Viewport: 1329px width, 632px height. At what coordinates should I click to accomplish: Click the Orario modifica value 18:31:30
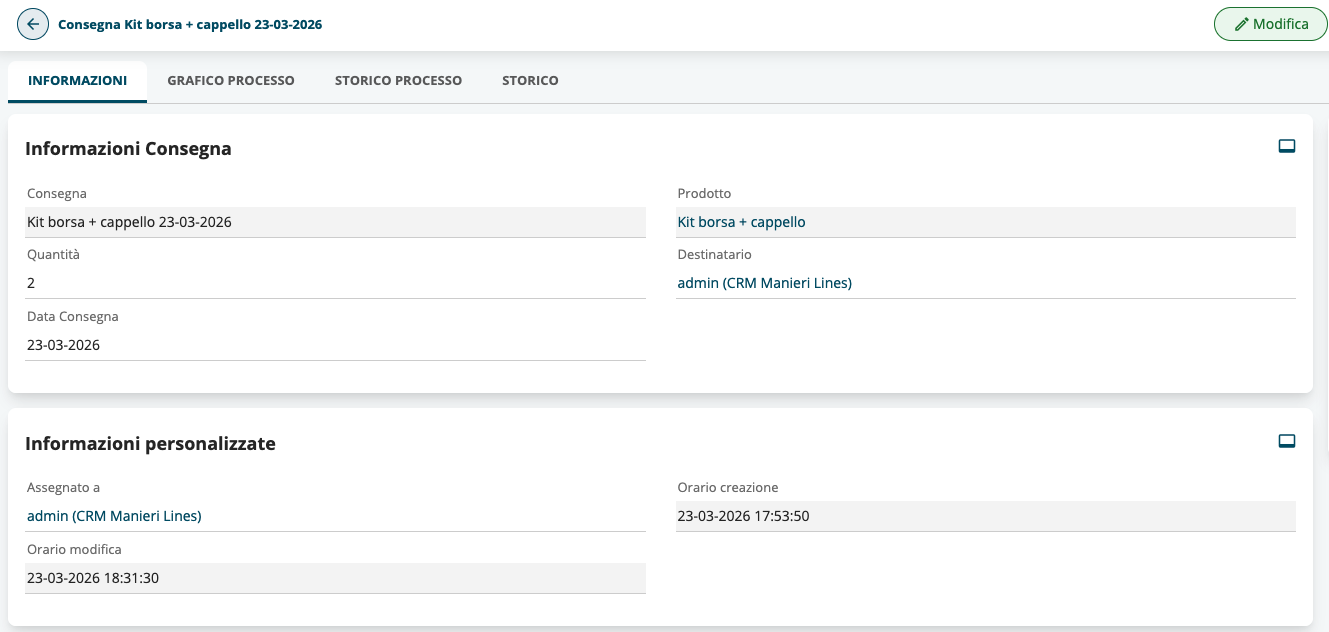click(335, 578)
